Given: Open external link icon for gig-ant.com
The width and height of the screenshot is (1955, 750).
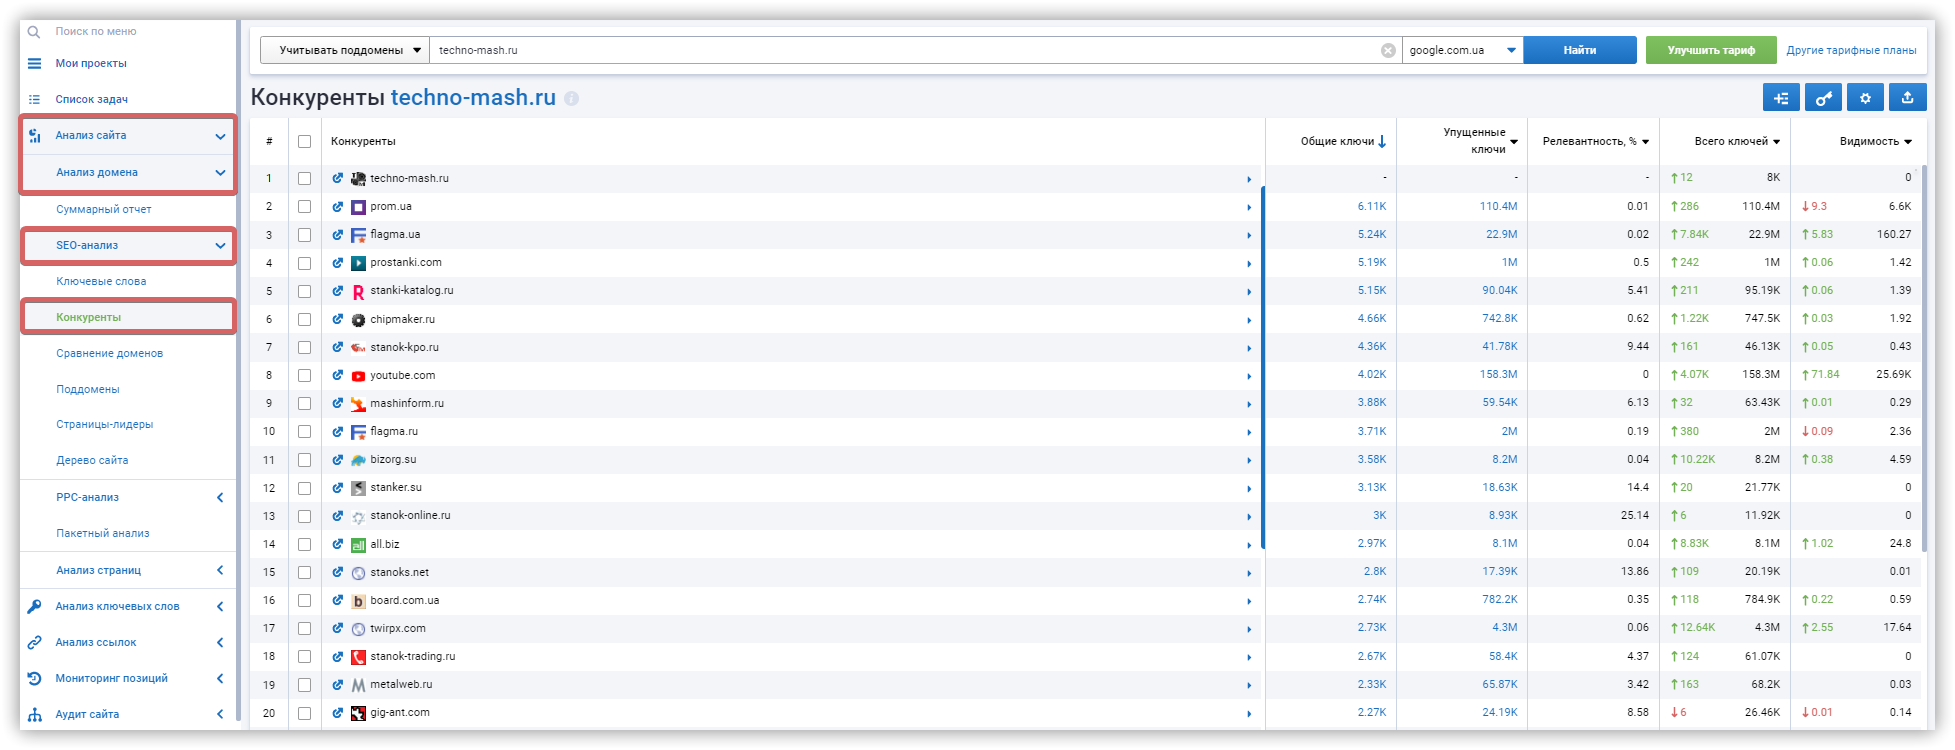Looking at the screenshot, I should [338, 713].
